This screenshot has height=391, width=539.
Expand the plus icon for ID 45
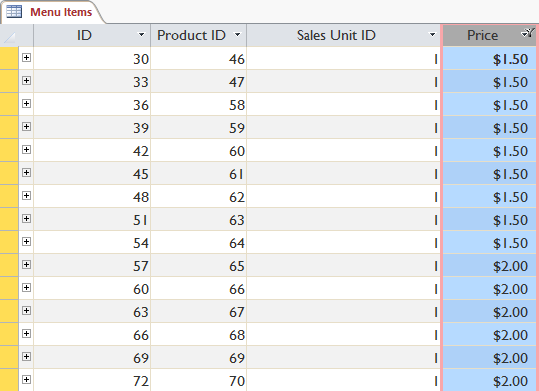pyautogui.click(x=26, y=173)
